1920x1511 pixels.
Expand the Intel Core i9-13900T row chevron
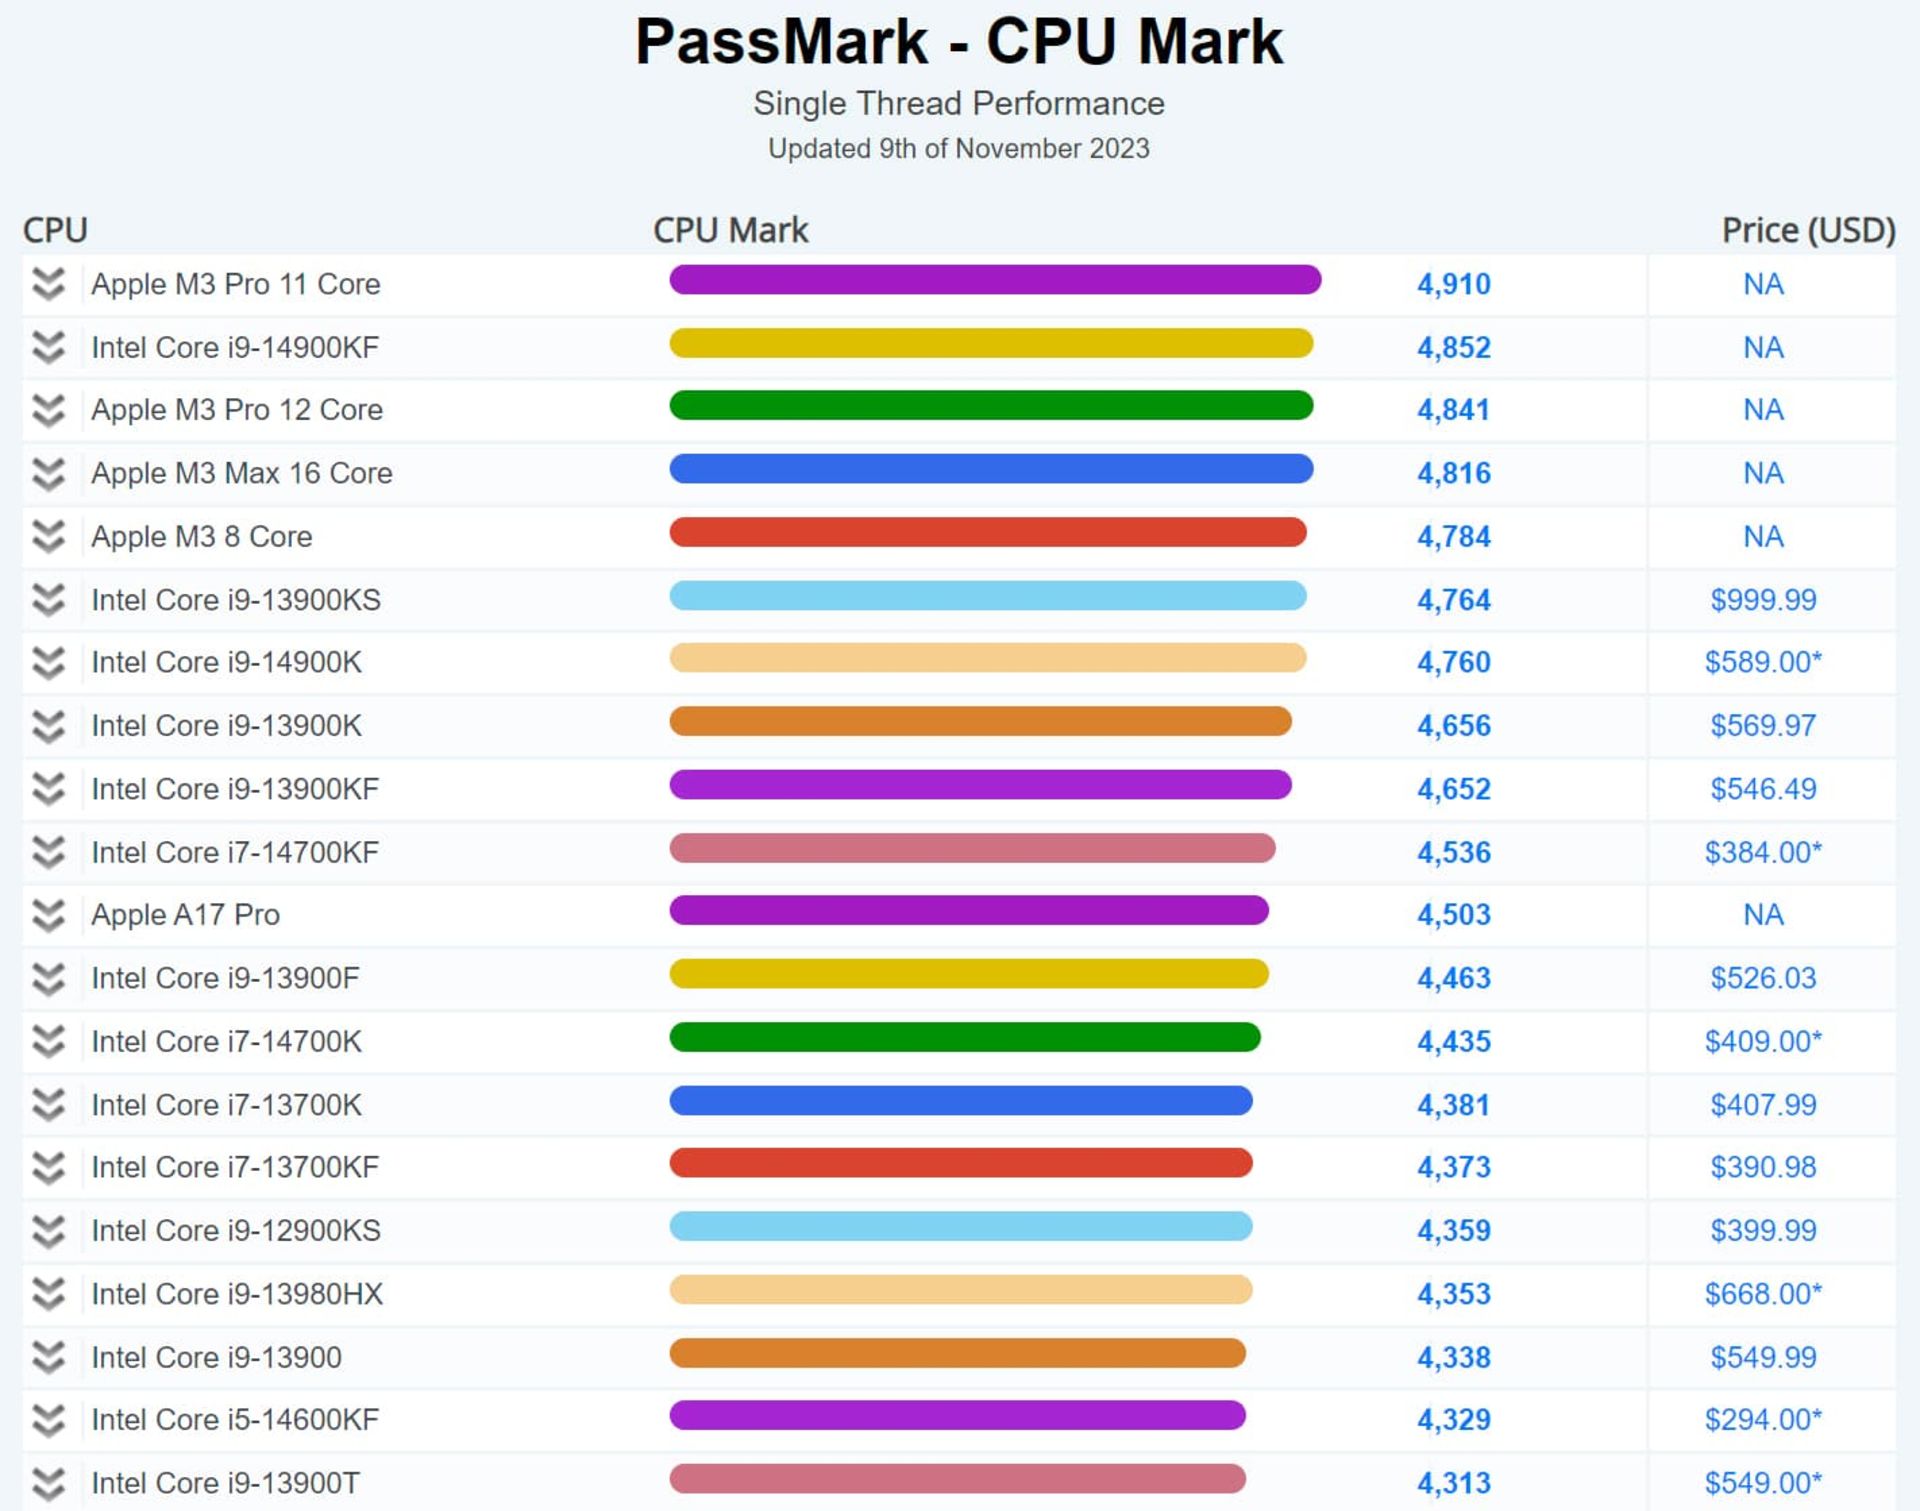[48, 1483]
